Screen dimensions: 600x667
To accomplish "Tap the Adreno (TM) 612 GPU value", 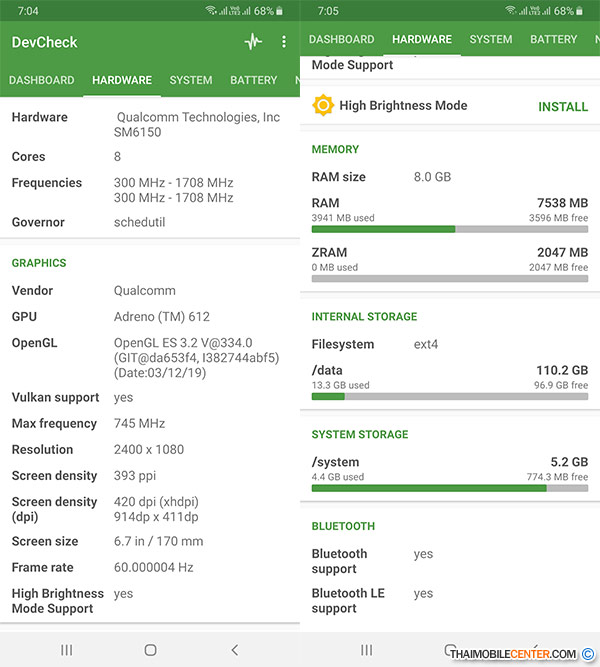I will click(x=162, y=316).
